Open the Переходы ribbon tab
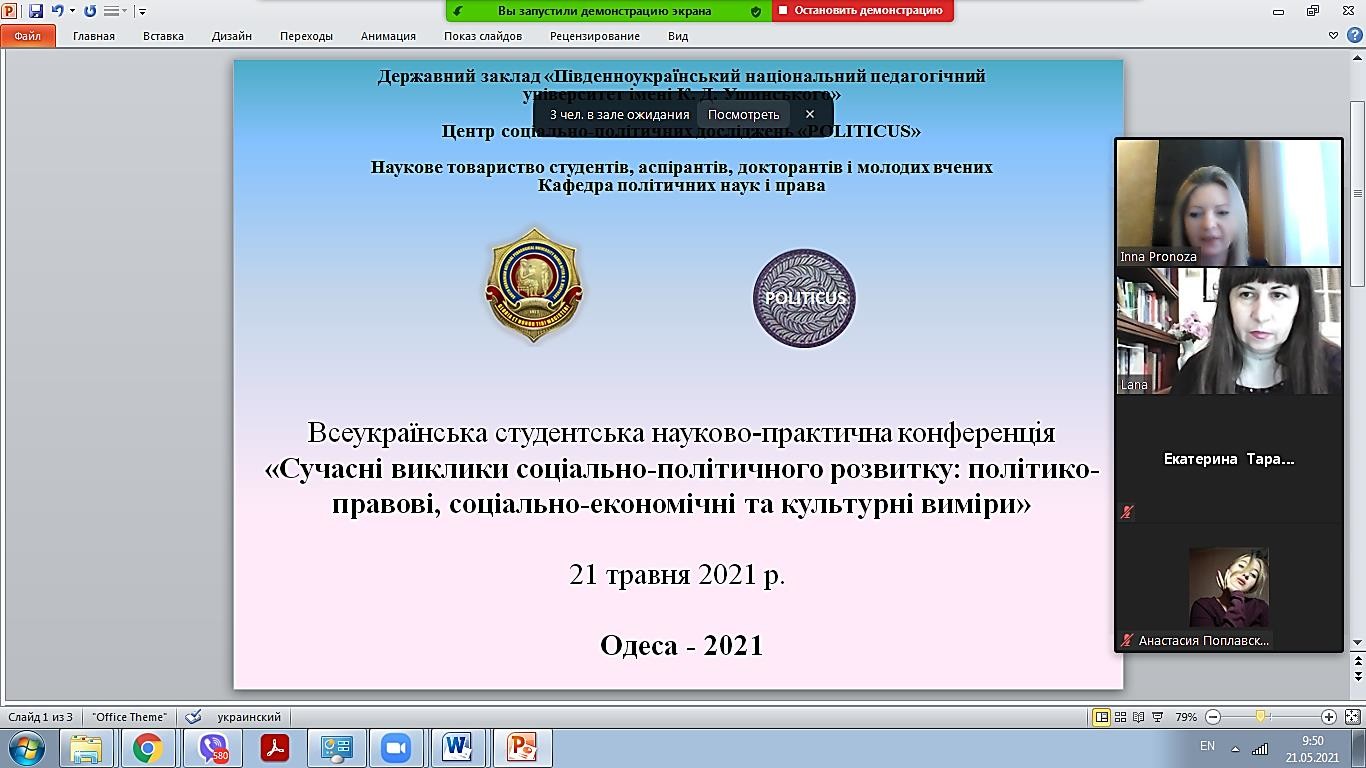The width and height of the screenshot is (1366, 768). click(306, 36)
